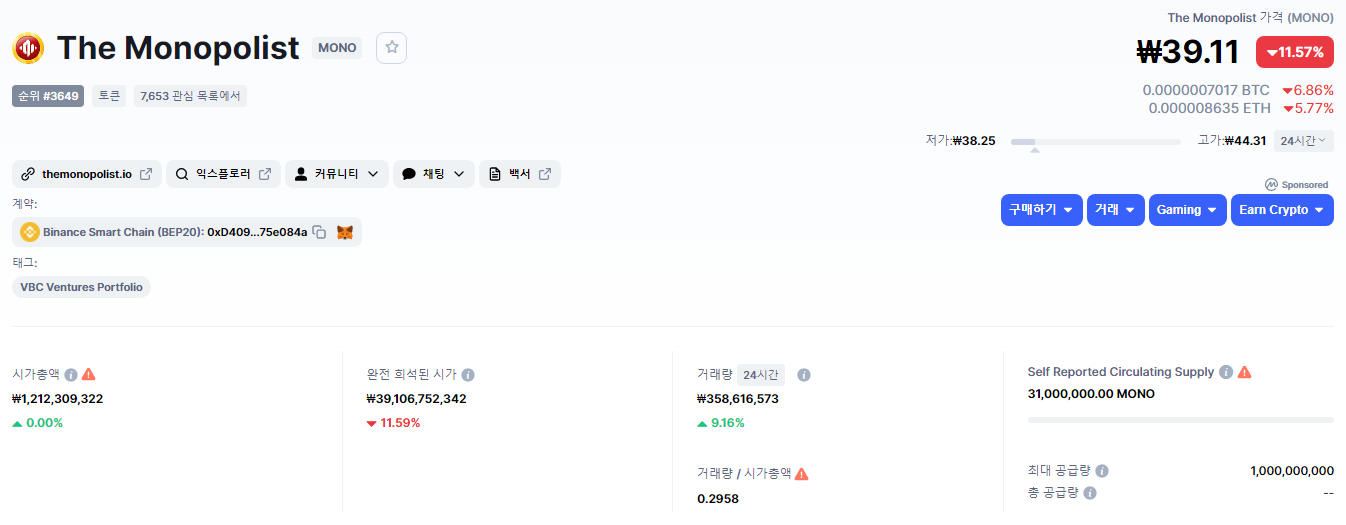The height and width of the screenshot is (525, 1346).
Task: Click warning icon next to 거래량 / 시가총액
Action: (802, 474)
